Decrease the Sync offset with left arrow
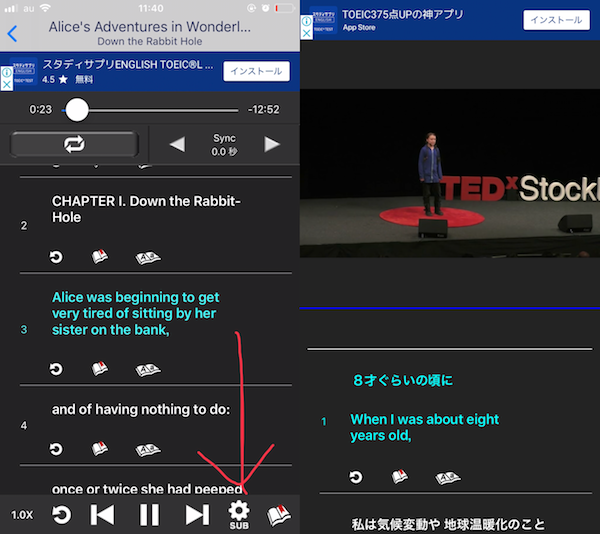600x534 pixels. point(177,144)
